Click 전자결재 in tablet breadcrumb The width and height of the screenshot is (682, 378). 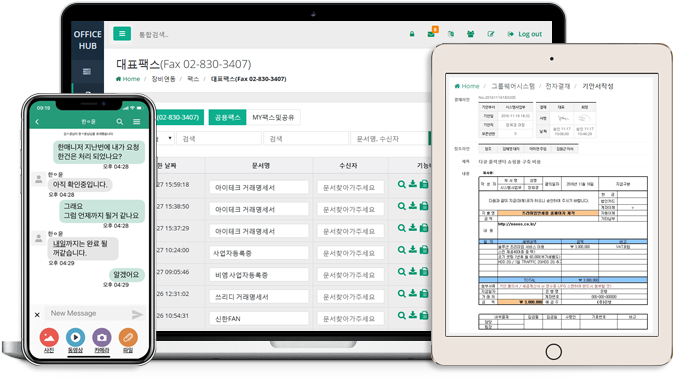coord(558,86)
